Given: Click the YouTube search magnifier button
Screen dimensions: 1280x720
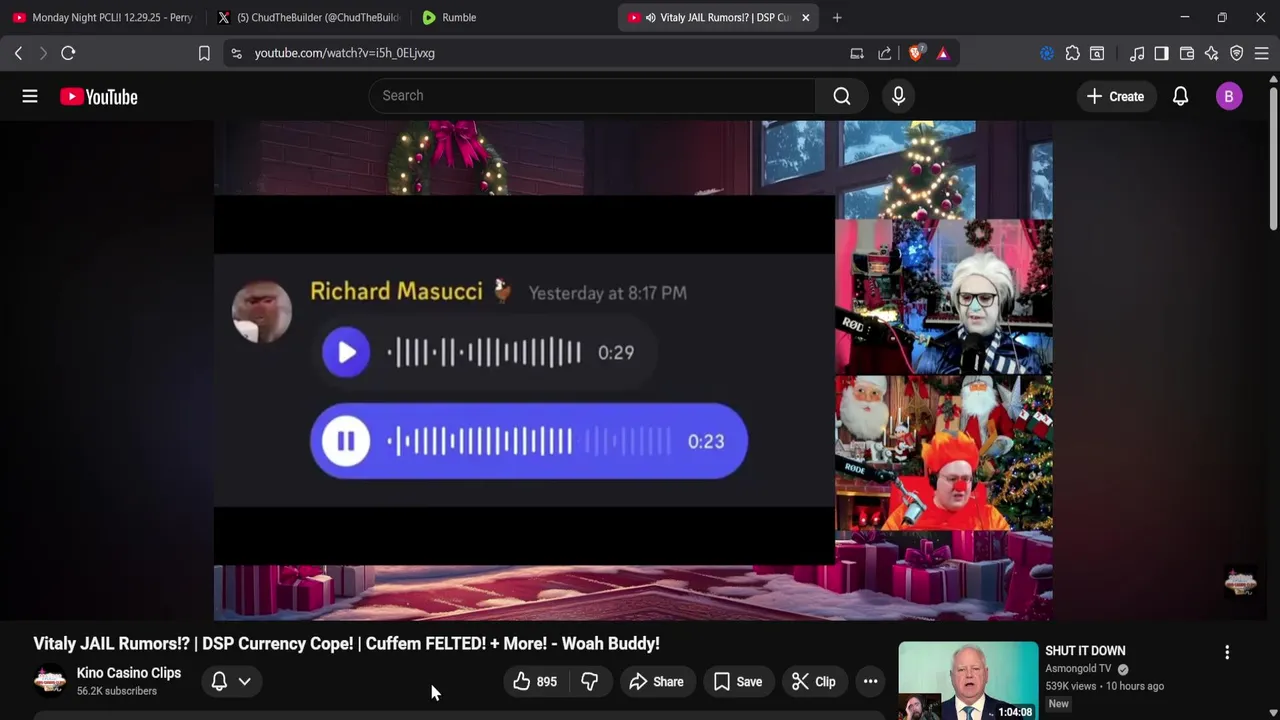Looking at the screenshot, I should [842, 96].
